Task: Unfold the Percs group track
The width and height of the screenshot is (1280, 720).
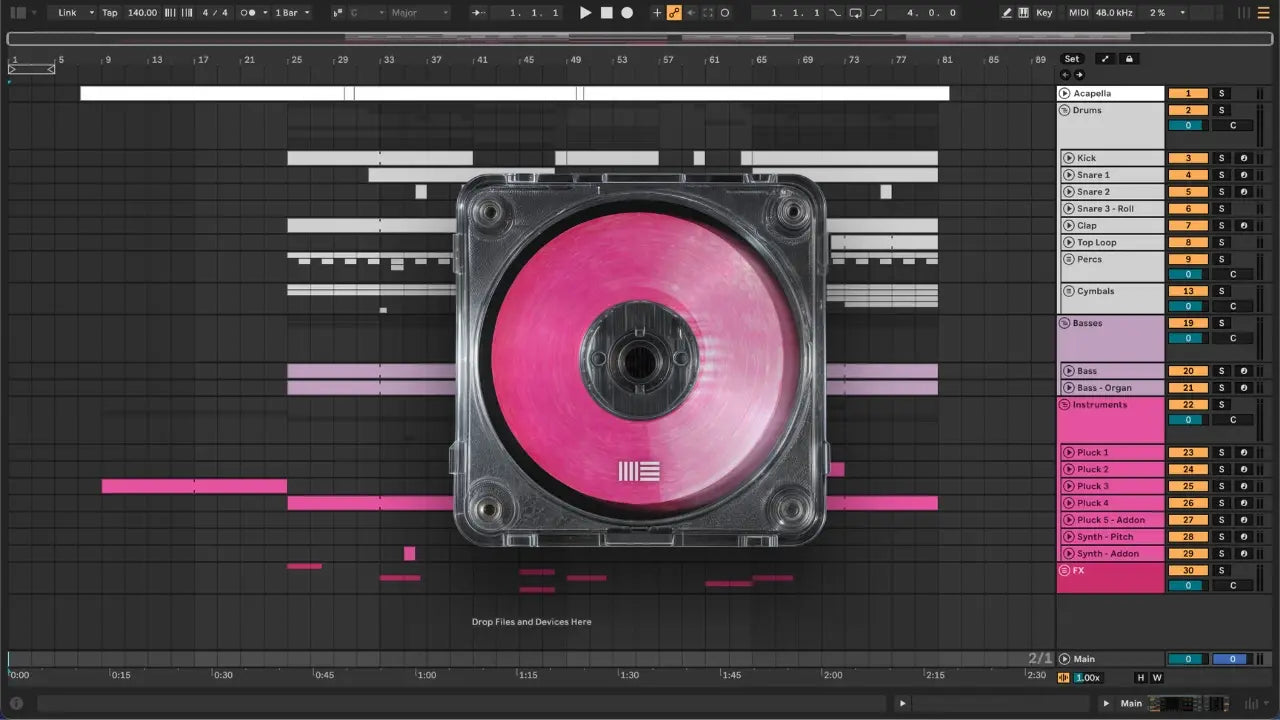Action: (1069, 259)
